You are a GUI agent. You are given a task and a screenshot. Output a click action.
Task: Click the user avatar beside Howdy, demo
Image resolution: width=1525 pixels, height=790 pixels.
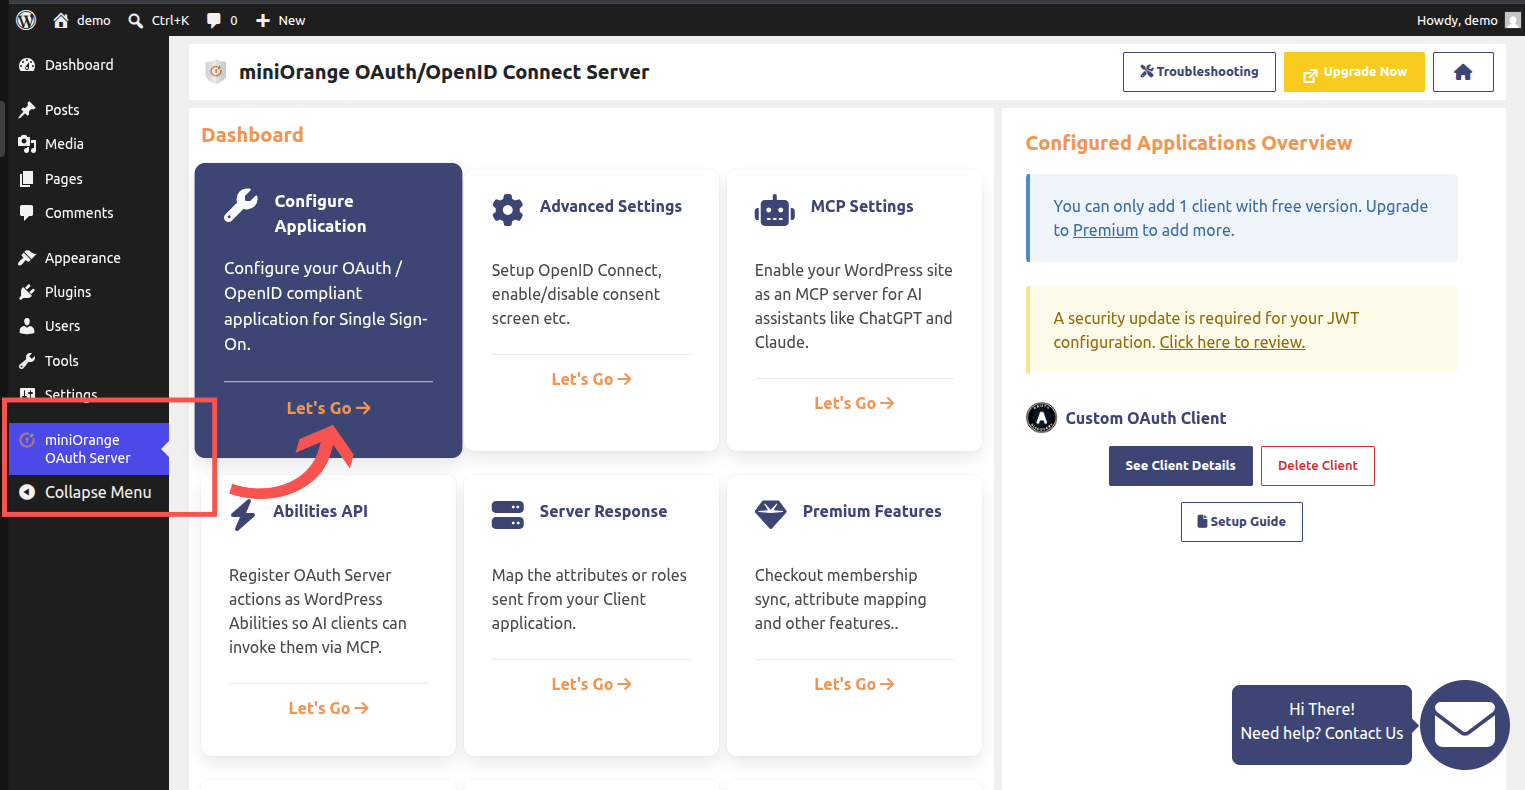tap(1512, 20)
